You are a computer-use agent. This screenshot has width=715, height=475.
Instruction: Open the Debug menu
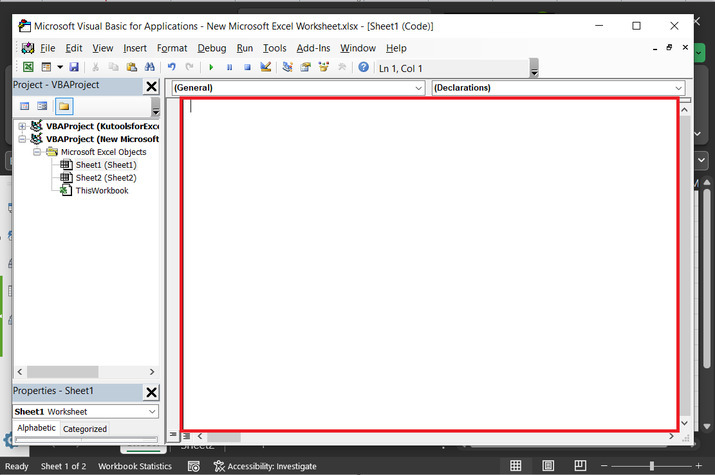pos(212,48)
